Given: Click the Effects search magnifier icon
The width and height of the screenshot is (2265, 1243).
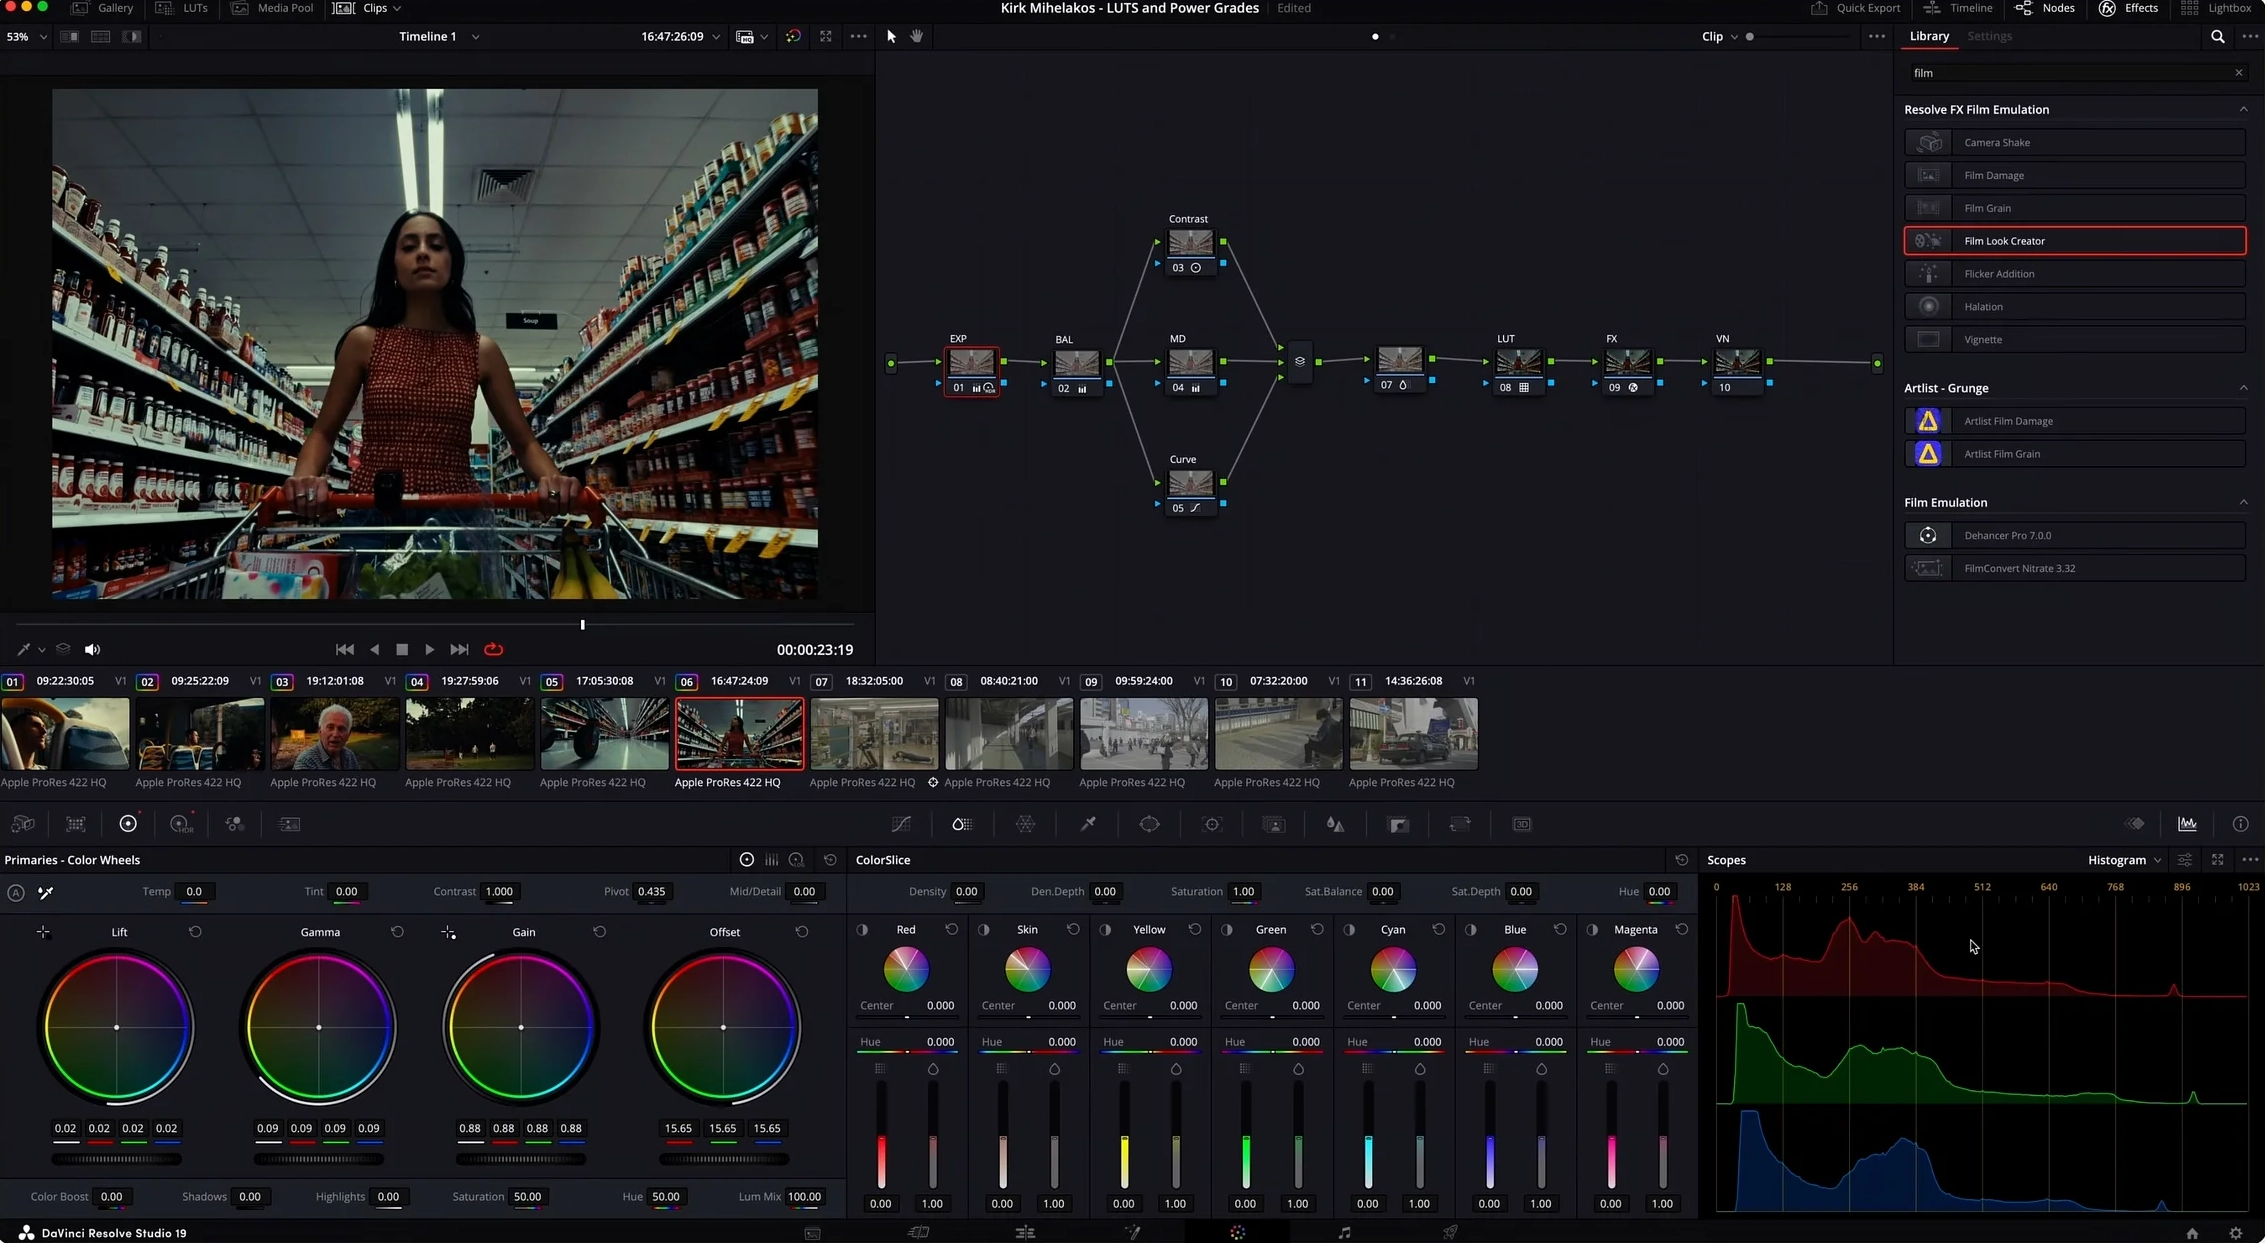Looking at the screenshot, I should pos(2217,36).
